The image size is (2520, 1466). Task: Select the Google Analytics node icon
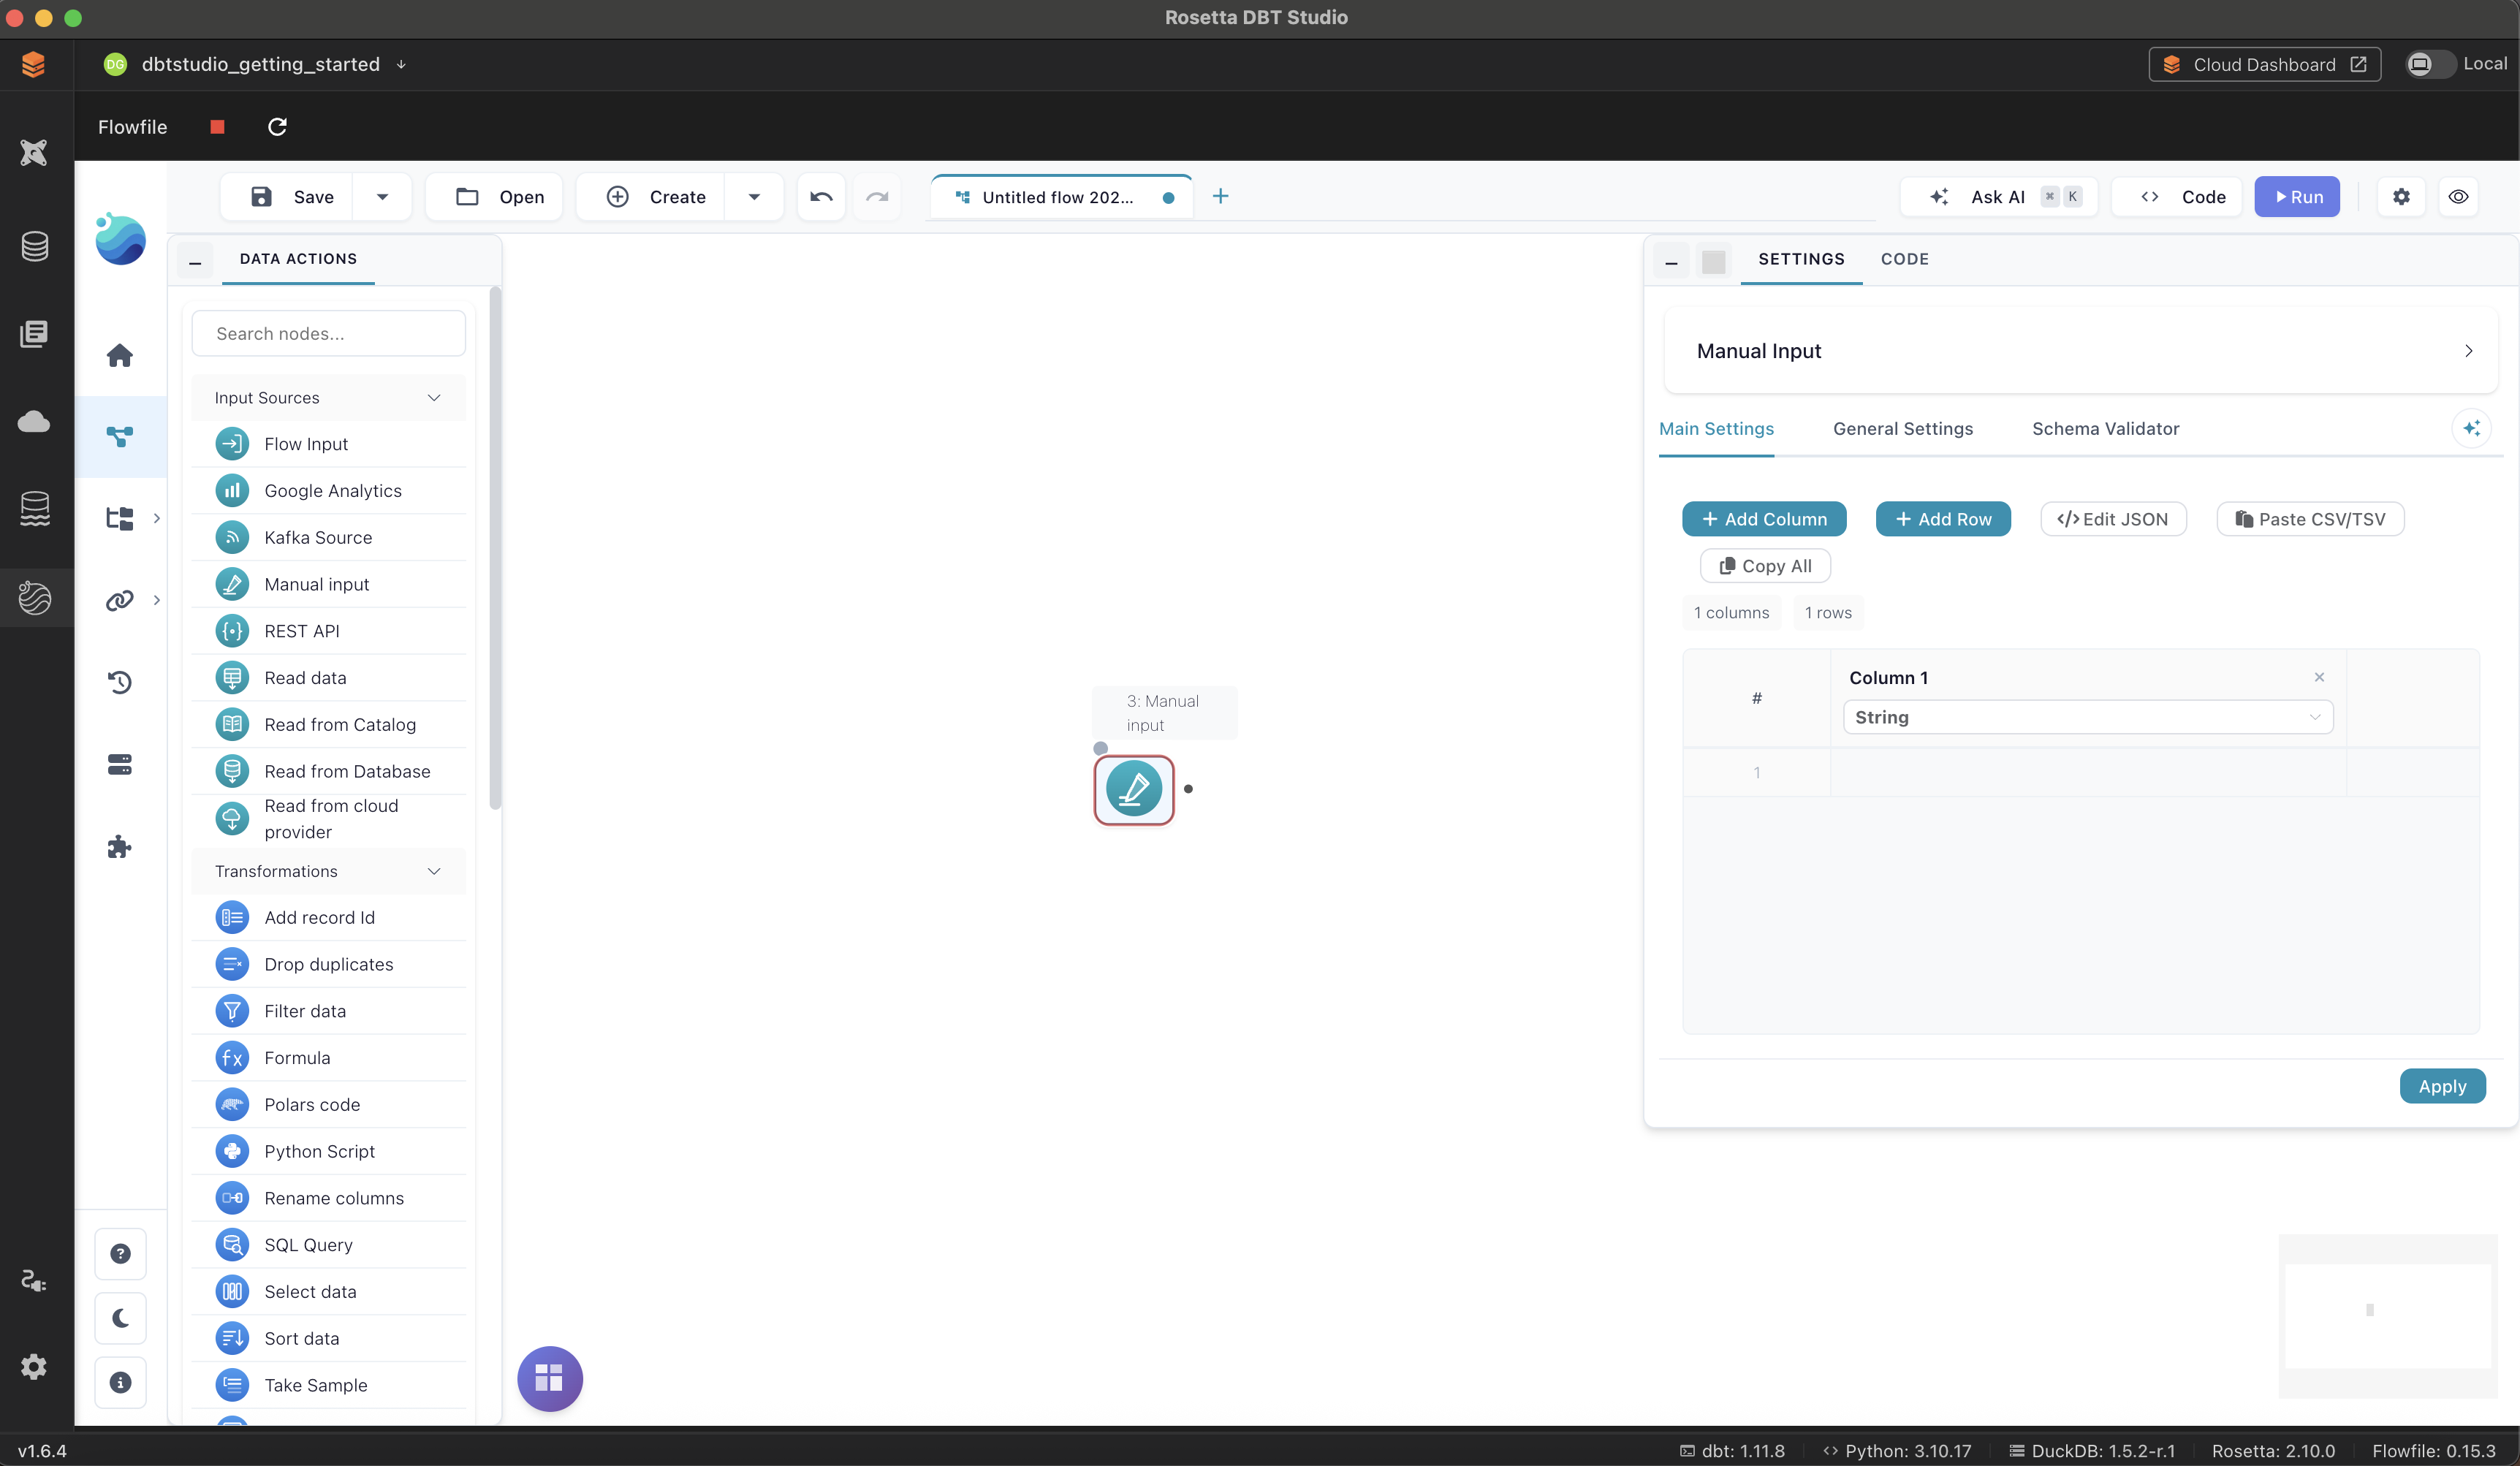232,490
